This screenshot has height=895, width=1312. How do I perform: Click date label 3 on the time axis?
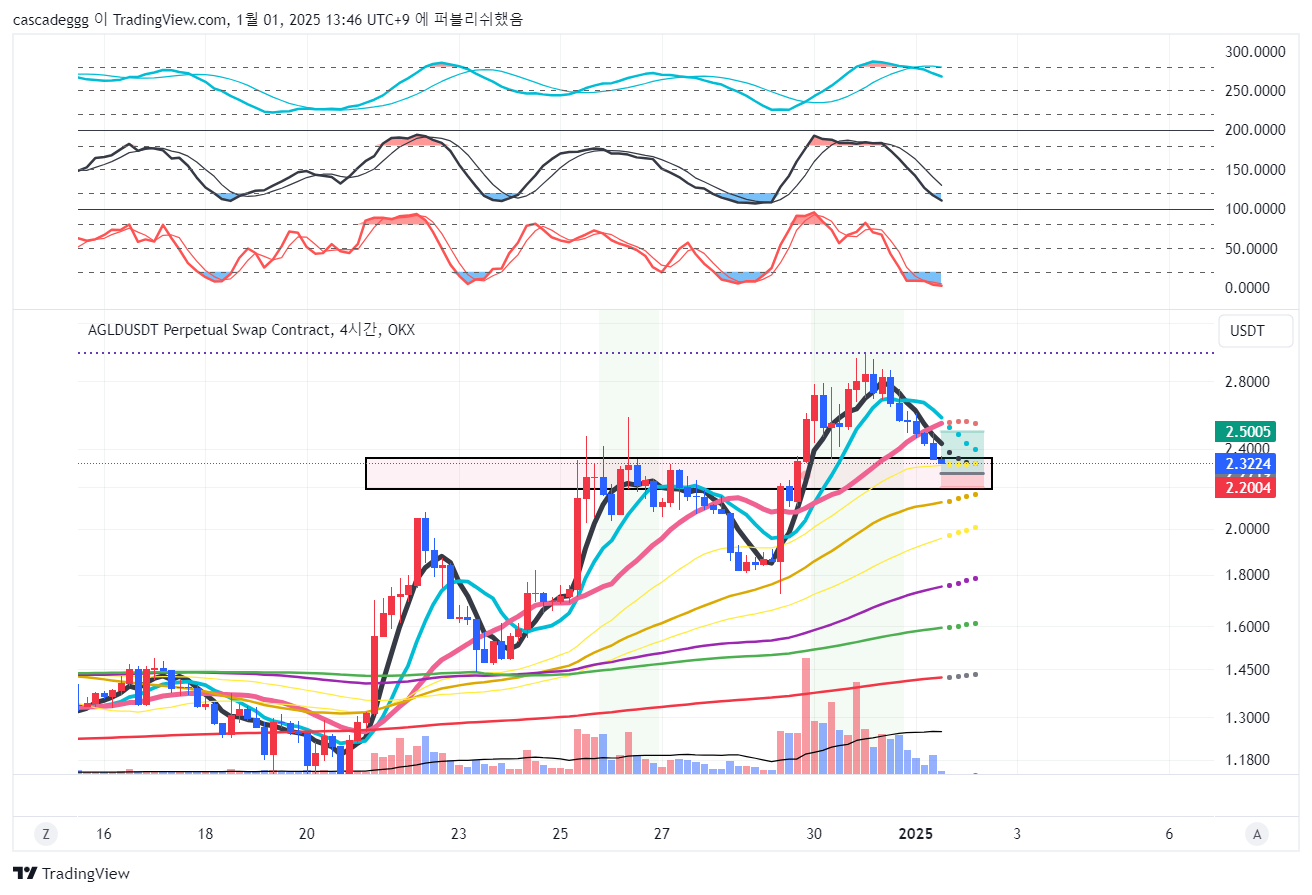[1017, 834]
